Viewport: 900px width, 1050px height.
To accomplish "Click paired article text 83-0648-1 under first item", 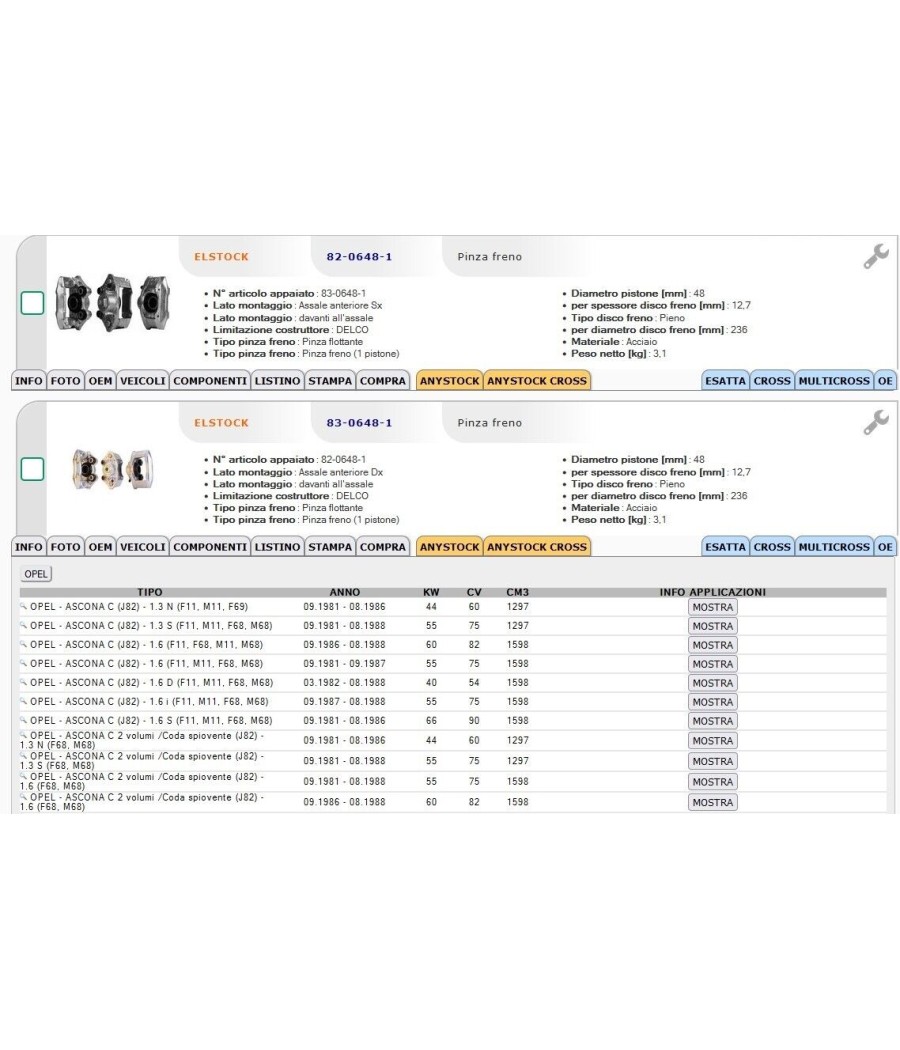I will point(344,293).
